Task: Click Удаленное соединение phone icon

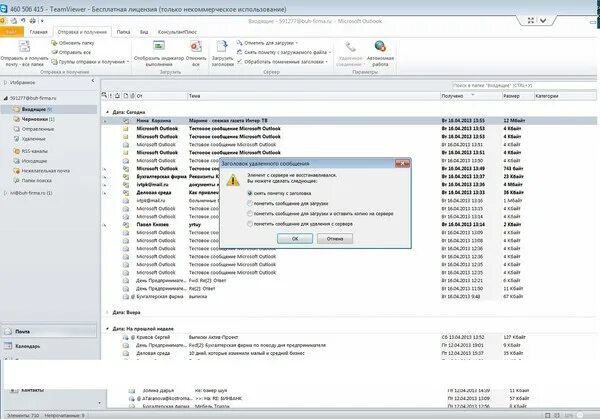Action: coord(350,47)
